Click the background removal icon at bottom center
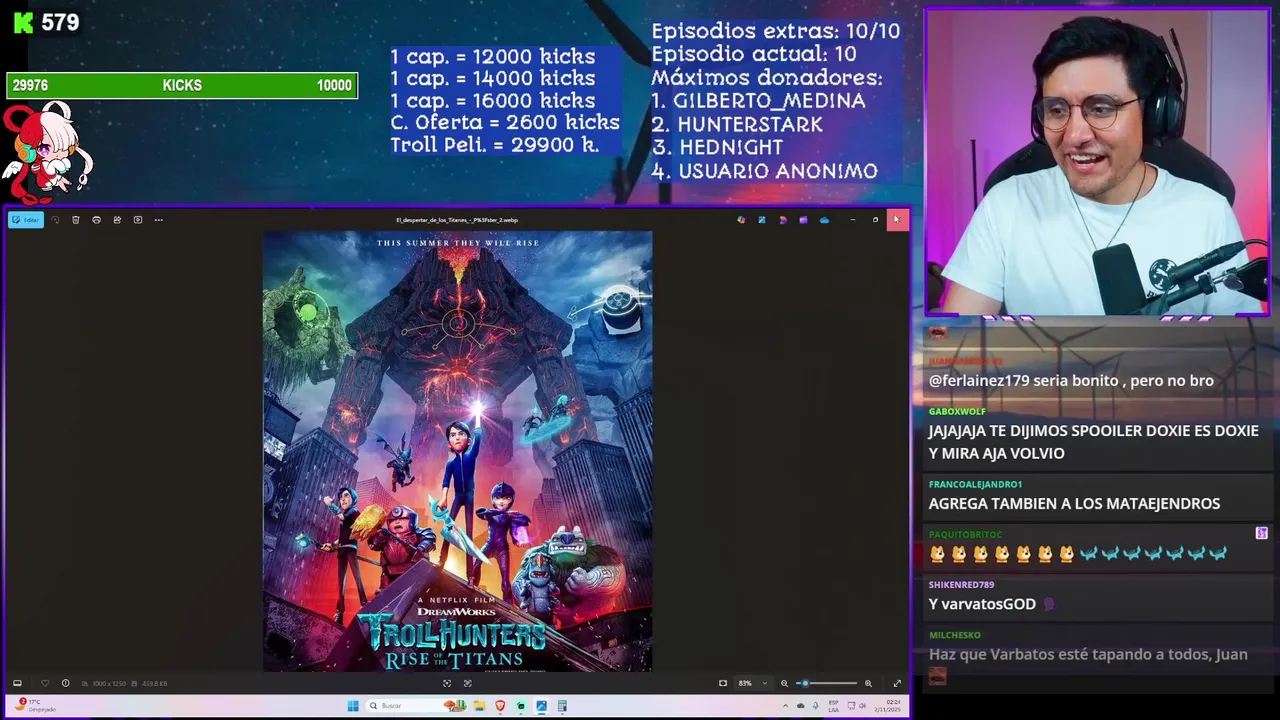 coord(467,683)
